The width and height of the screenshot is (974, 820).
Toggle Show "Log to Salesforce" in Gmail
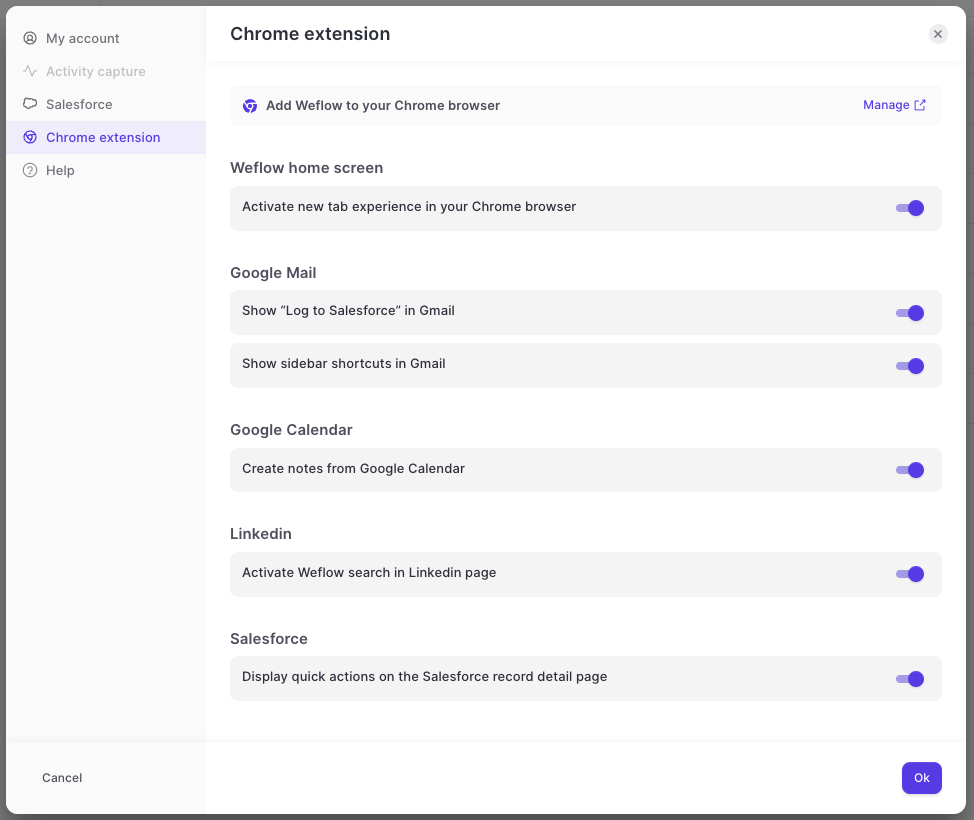click(x=910, y=313)
